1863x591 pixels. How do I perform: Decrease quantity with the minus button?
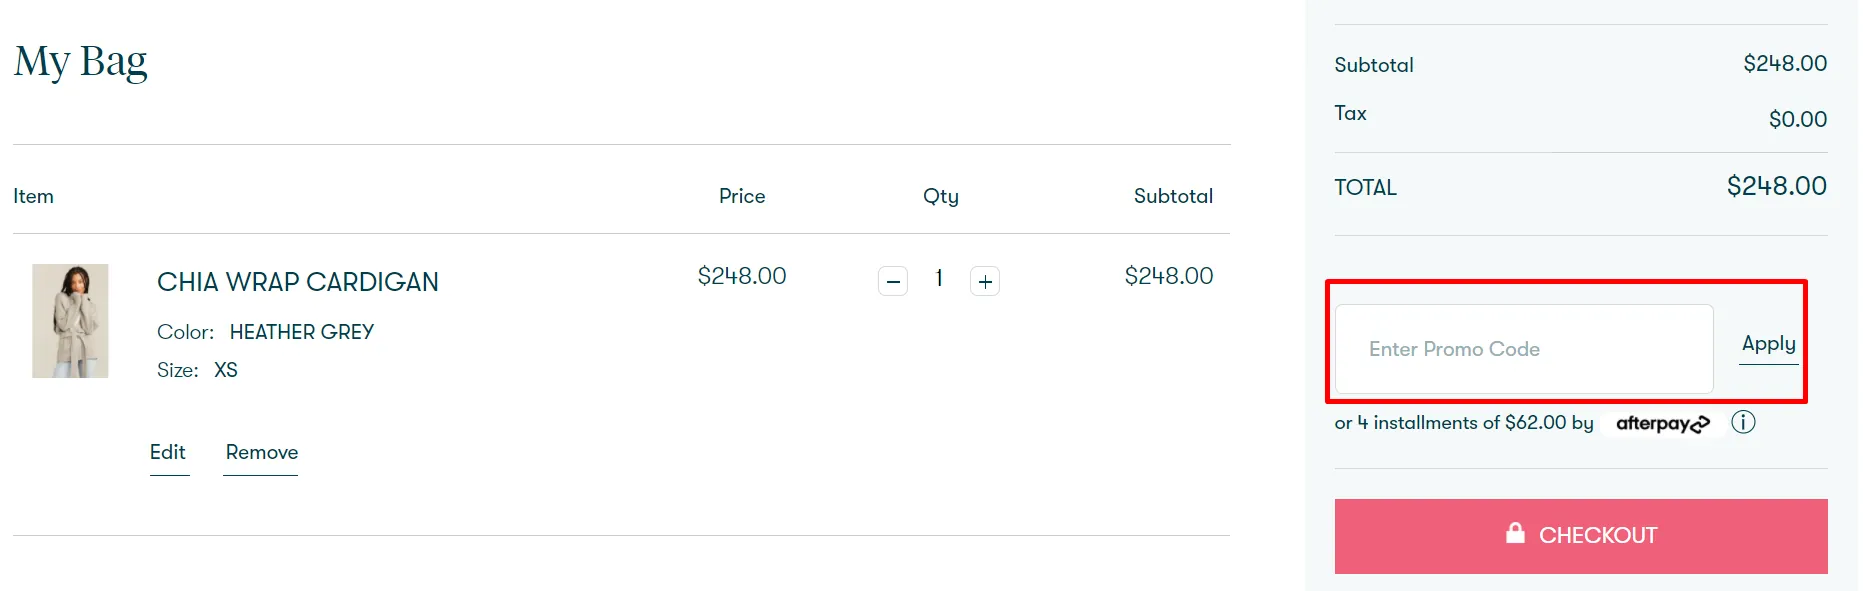click(x=893, y=281)
